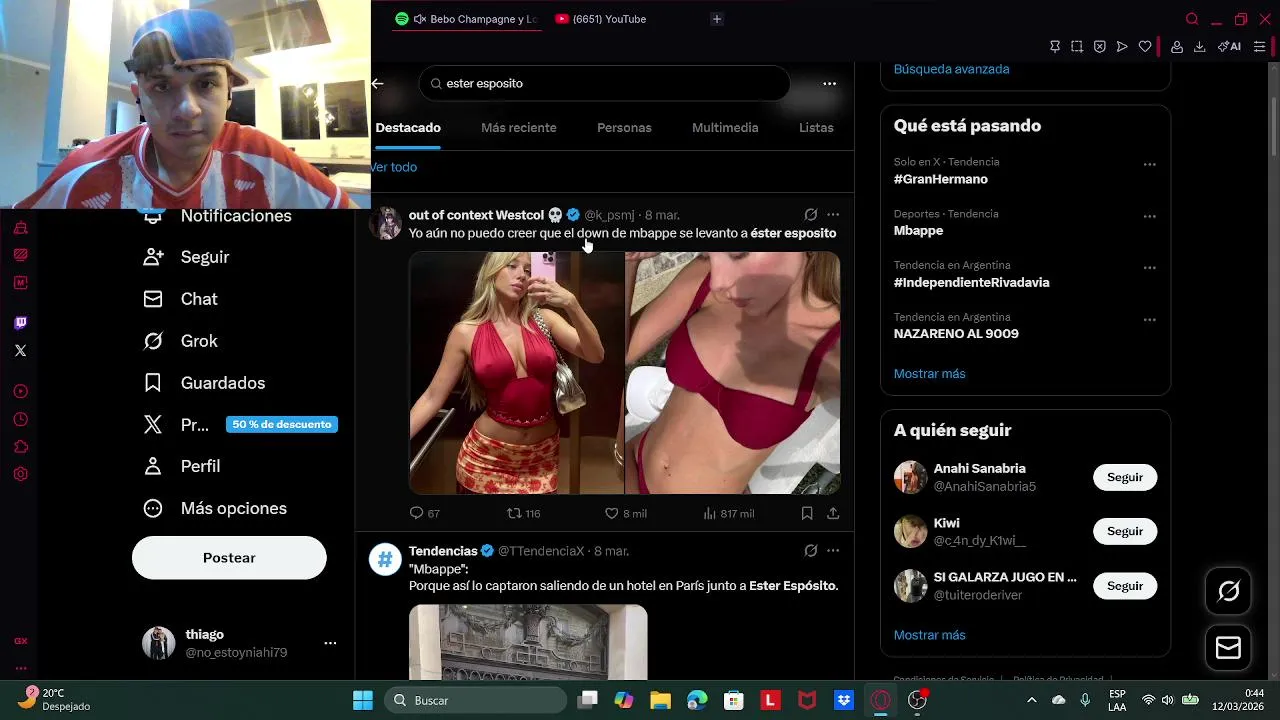Repost the Westcol tweet showing 116

[x=523, y=513]
